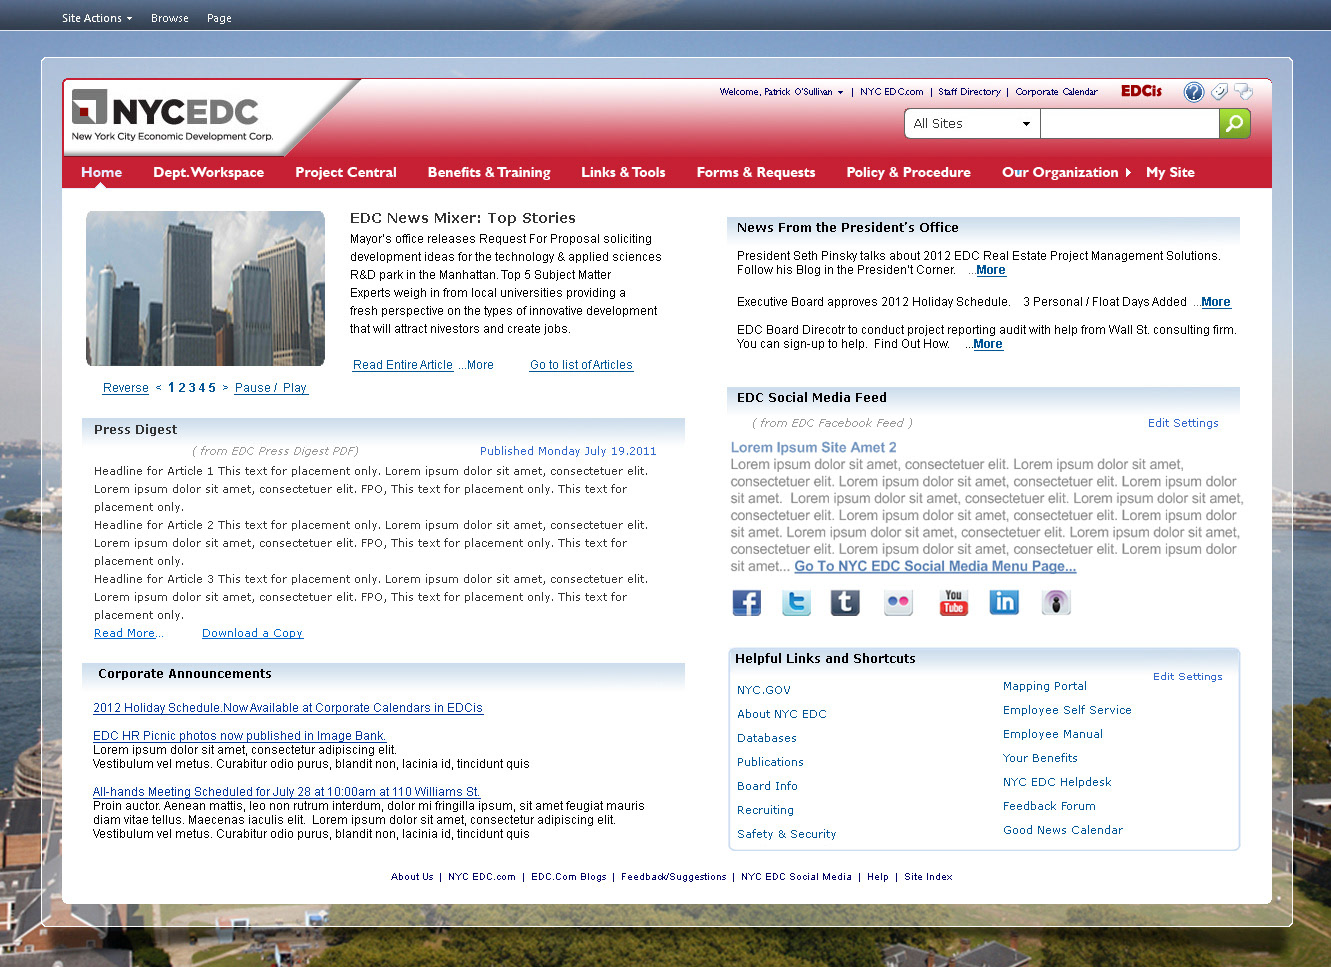Click More after President's Blog item
Image resolution: width=1331 pixels, height=967 pixels.
tap(991, 270)
